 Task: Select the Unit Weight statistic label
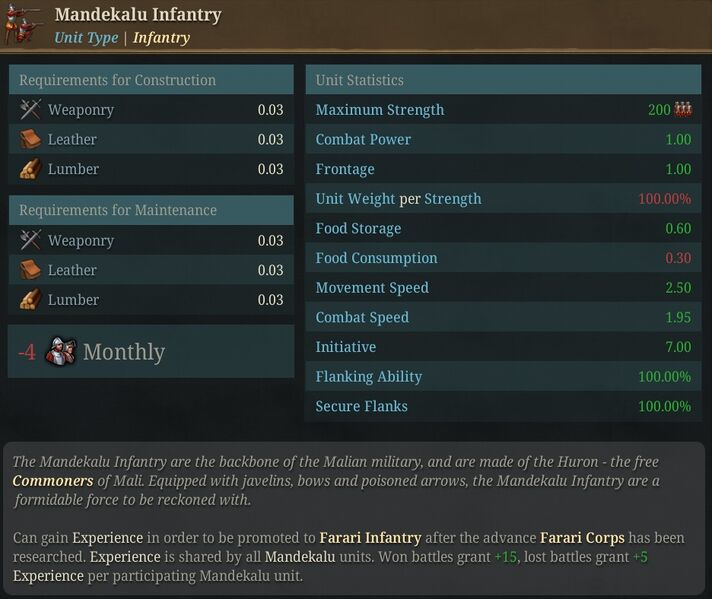398,198
